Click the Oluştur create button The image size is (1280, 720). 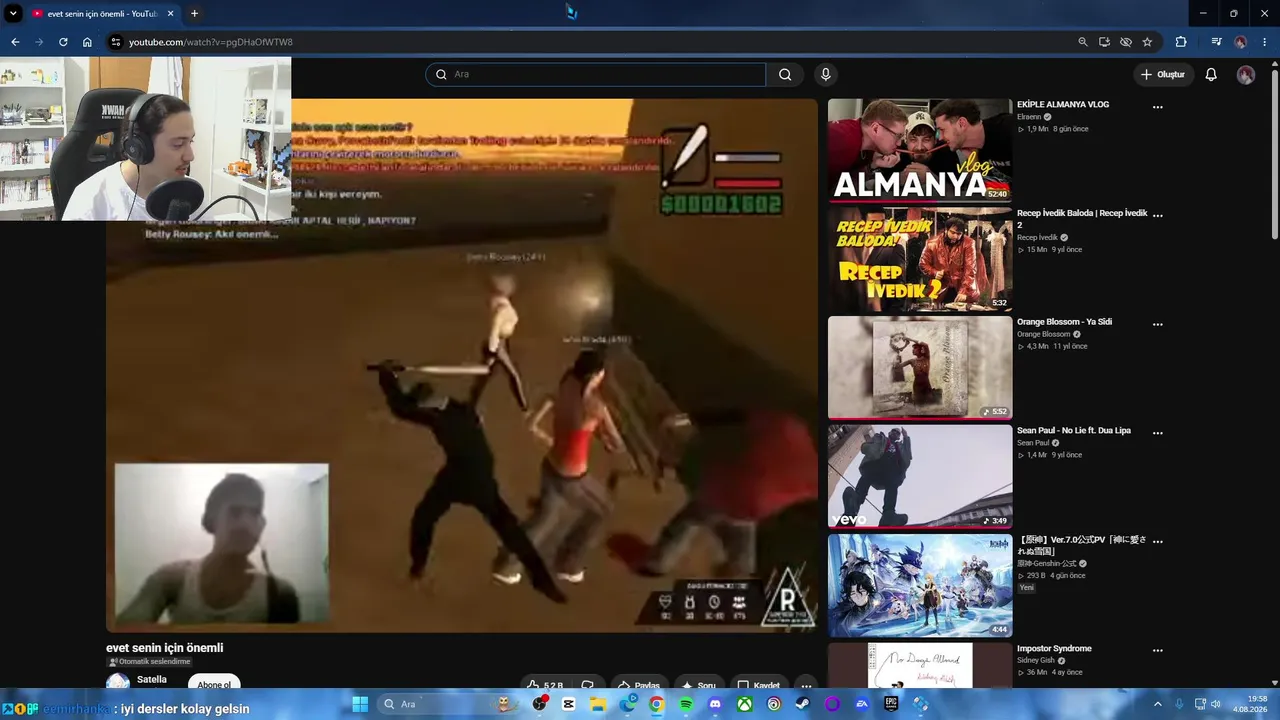coord(1163,74)
